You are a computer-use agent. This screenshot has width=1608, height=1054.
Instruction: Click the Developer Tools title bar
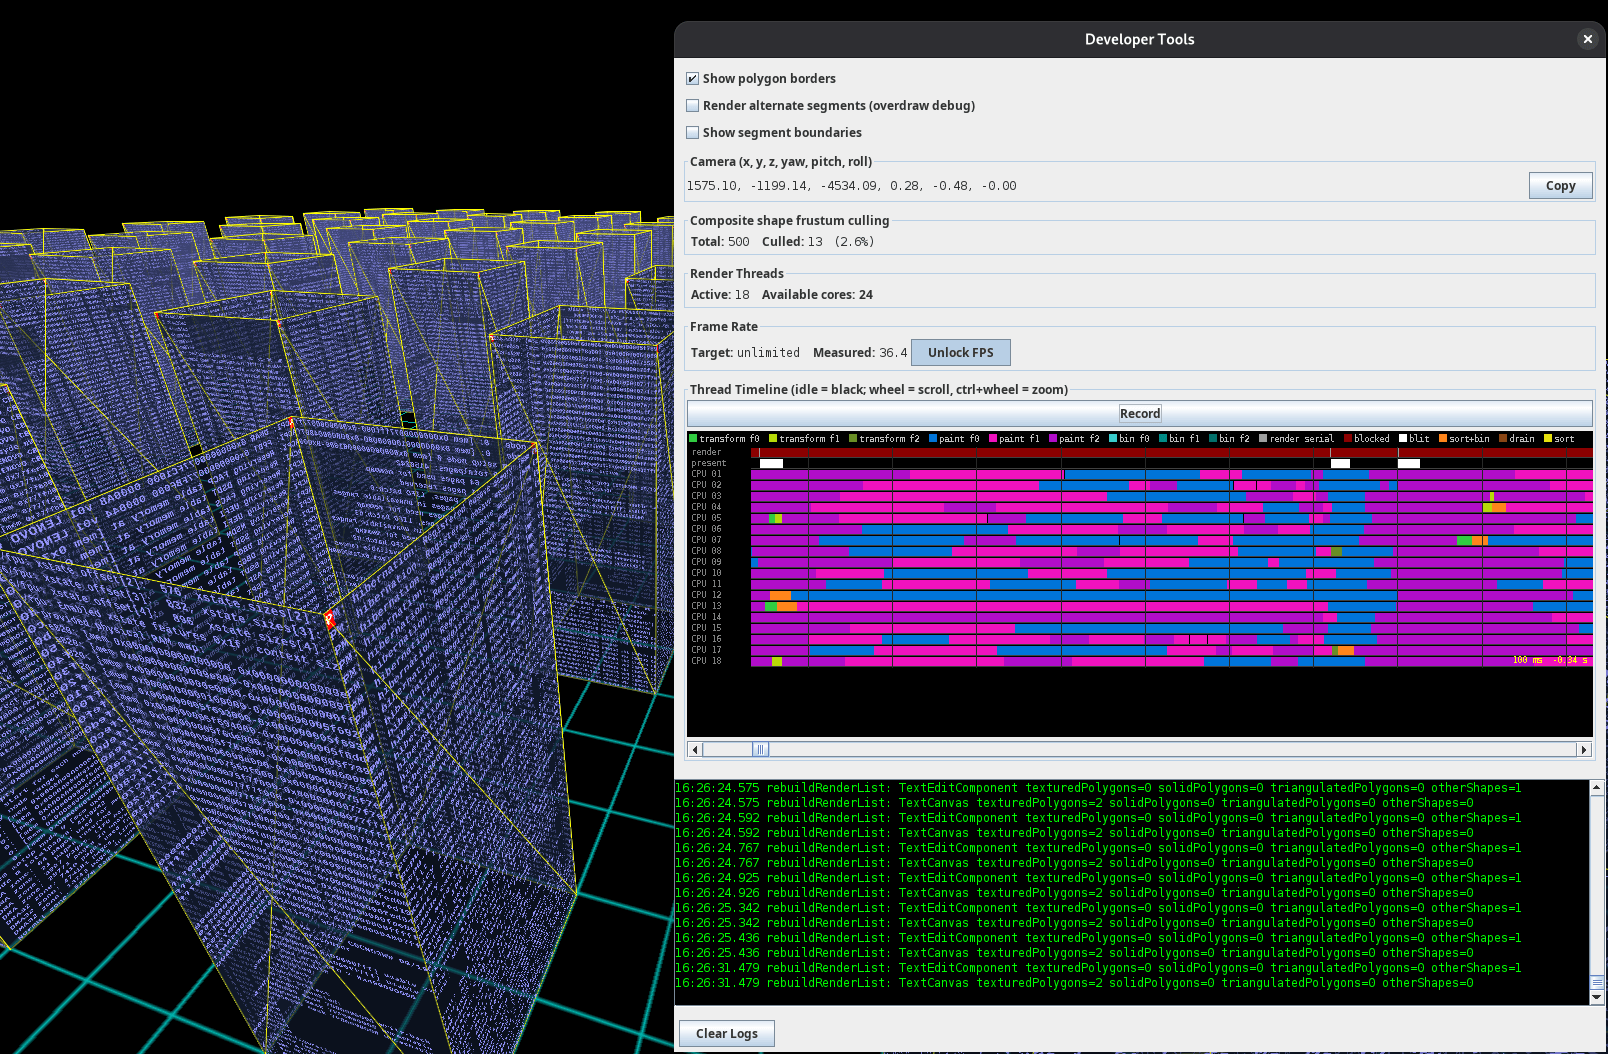(x=1139, y=39)
